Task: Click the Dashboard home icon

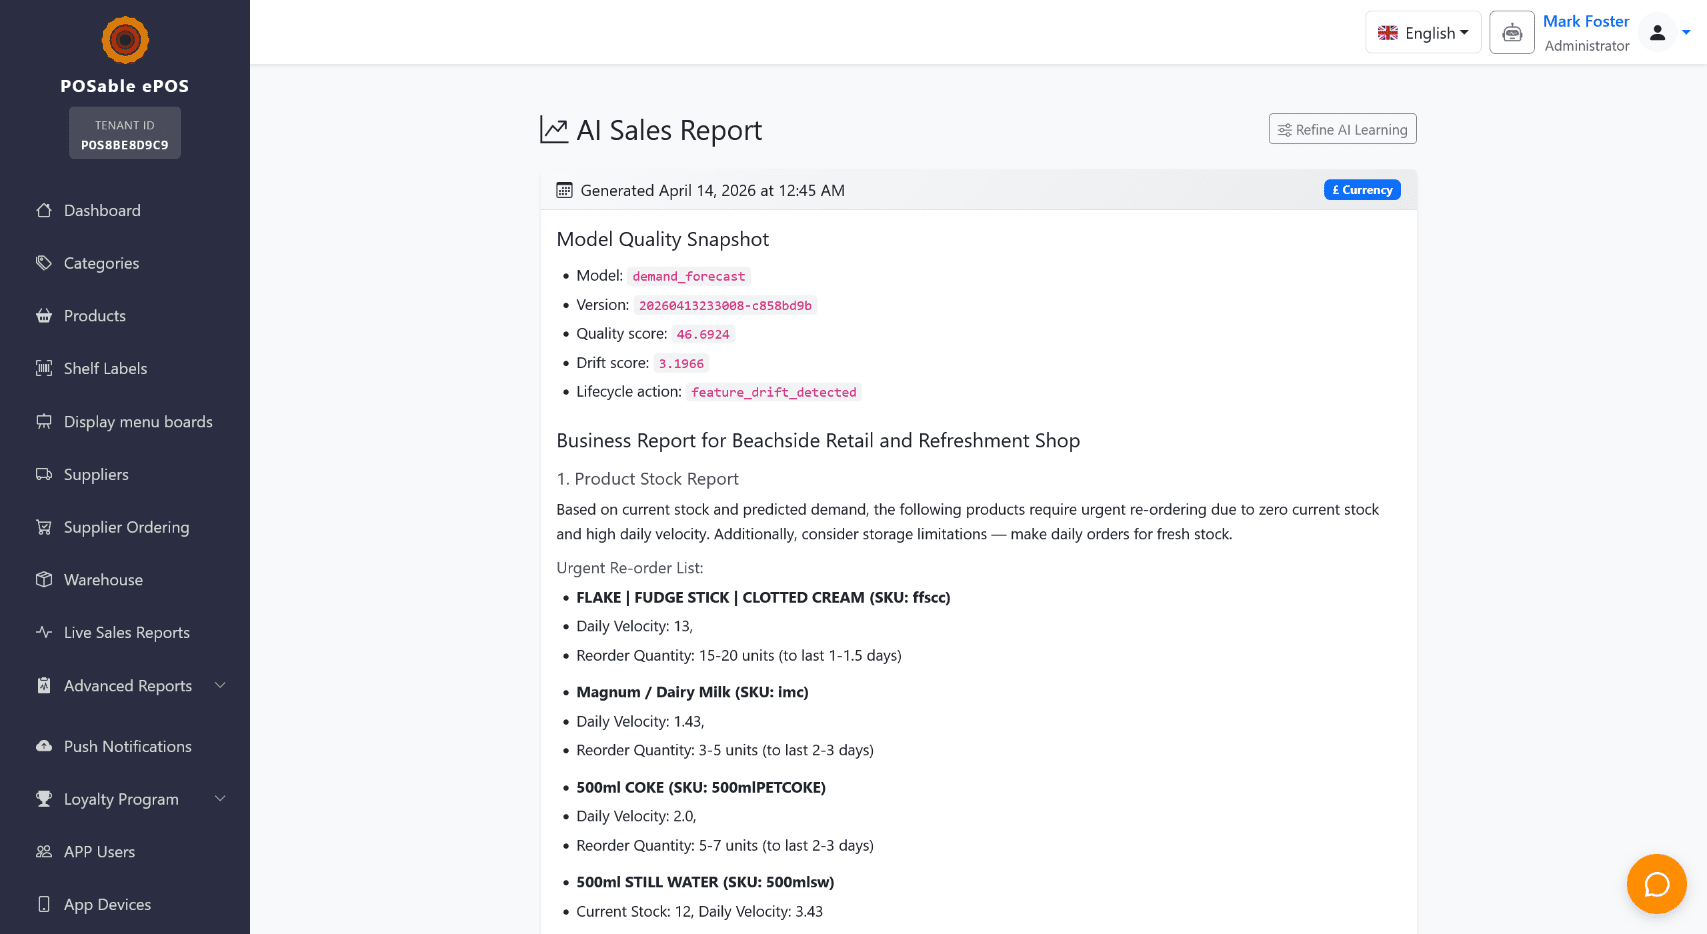Action: 44,210
